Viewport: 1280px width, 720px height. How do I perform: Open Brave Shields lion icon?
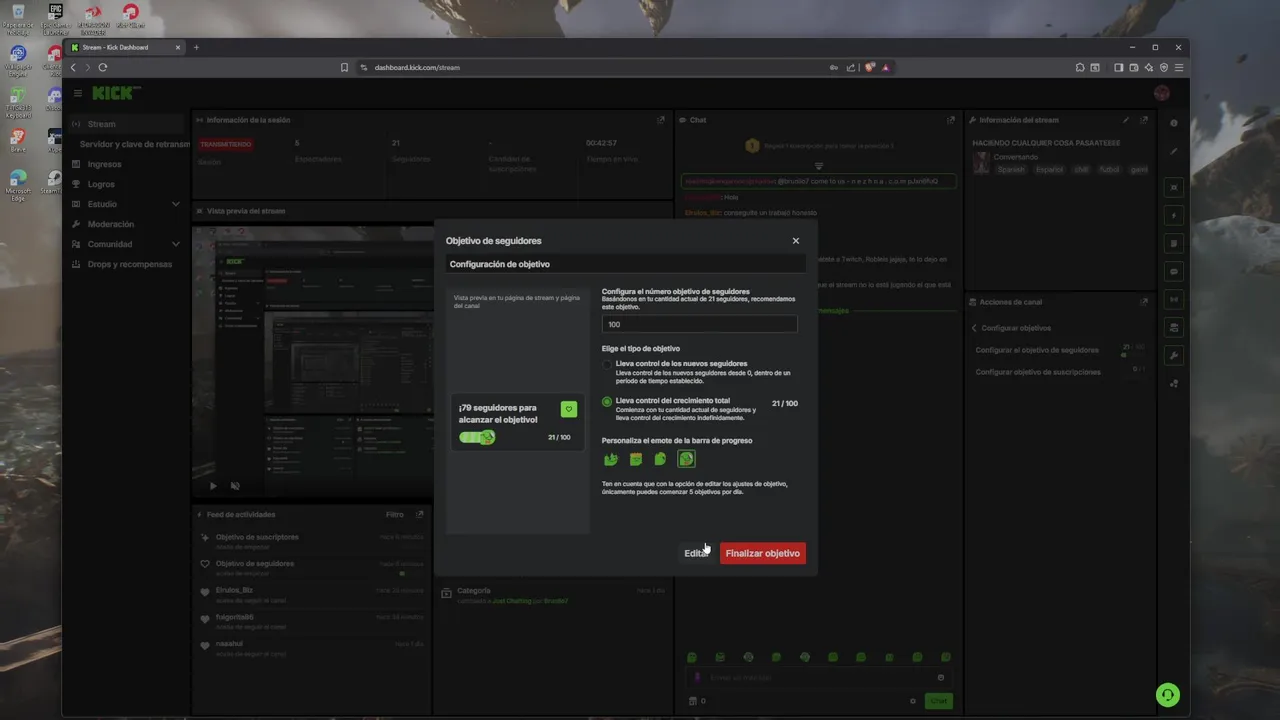point(870,67)
